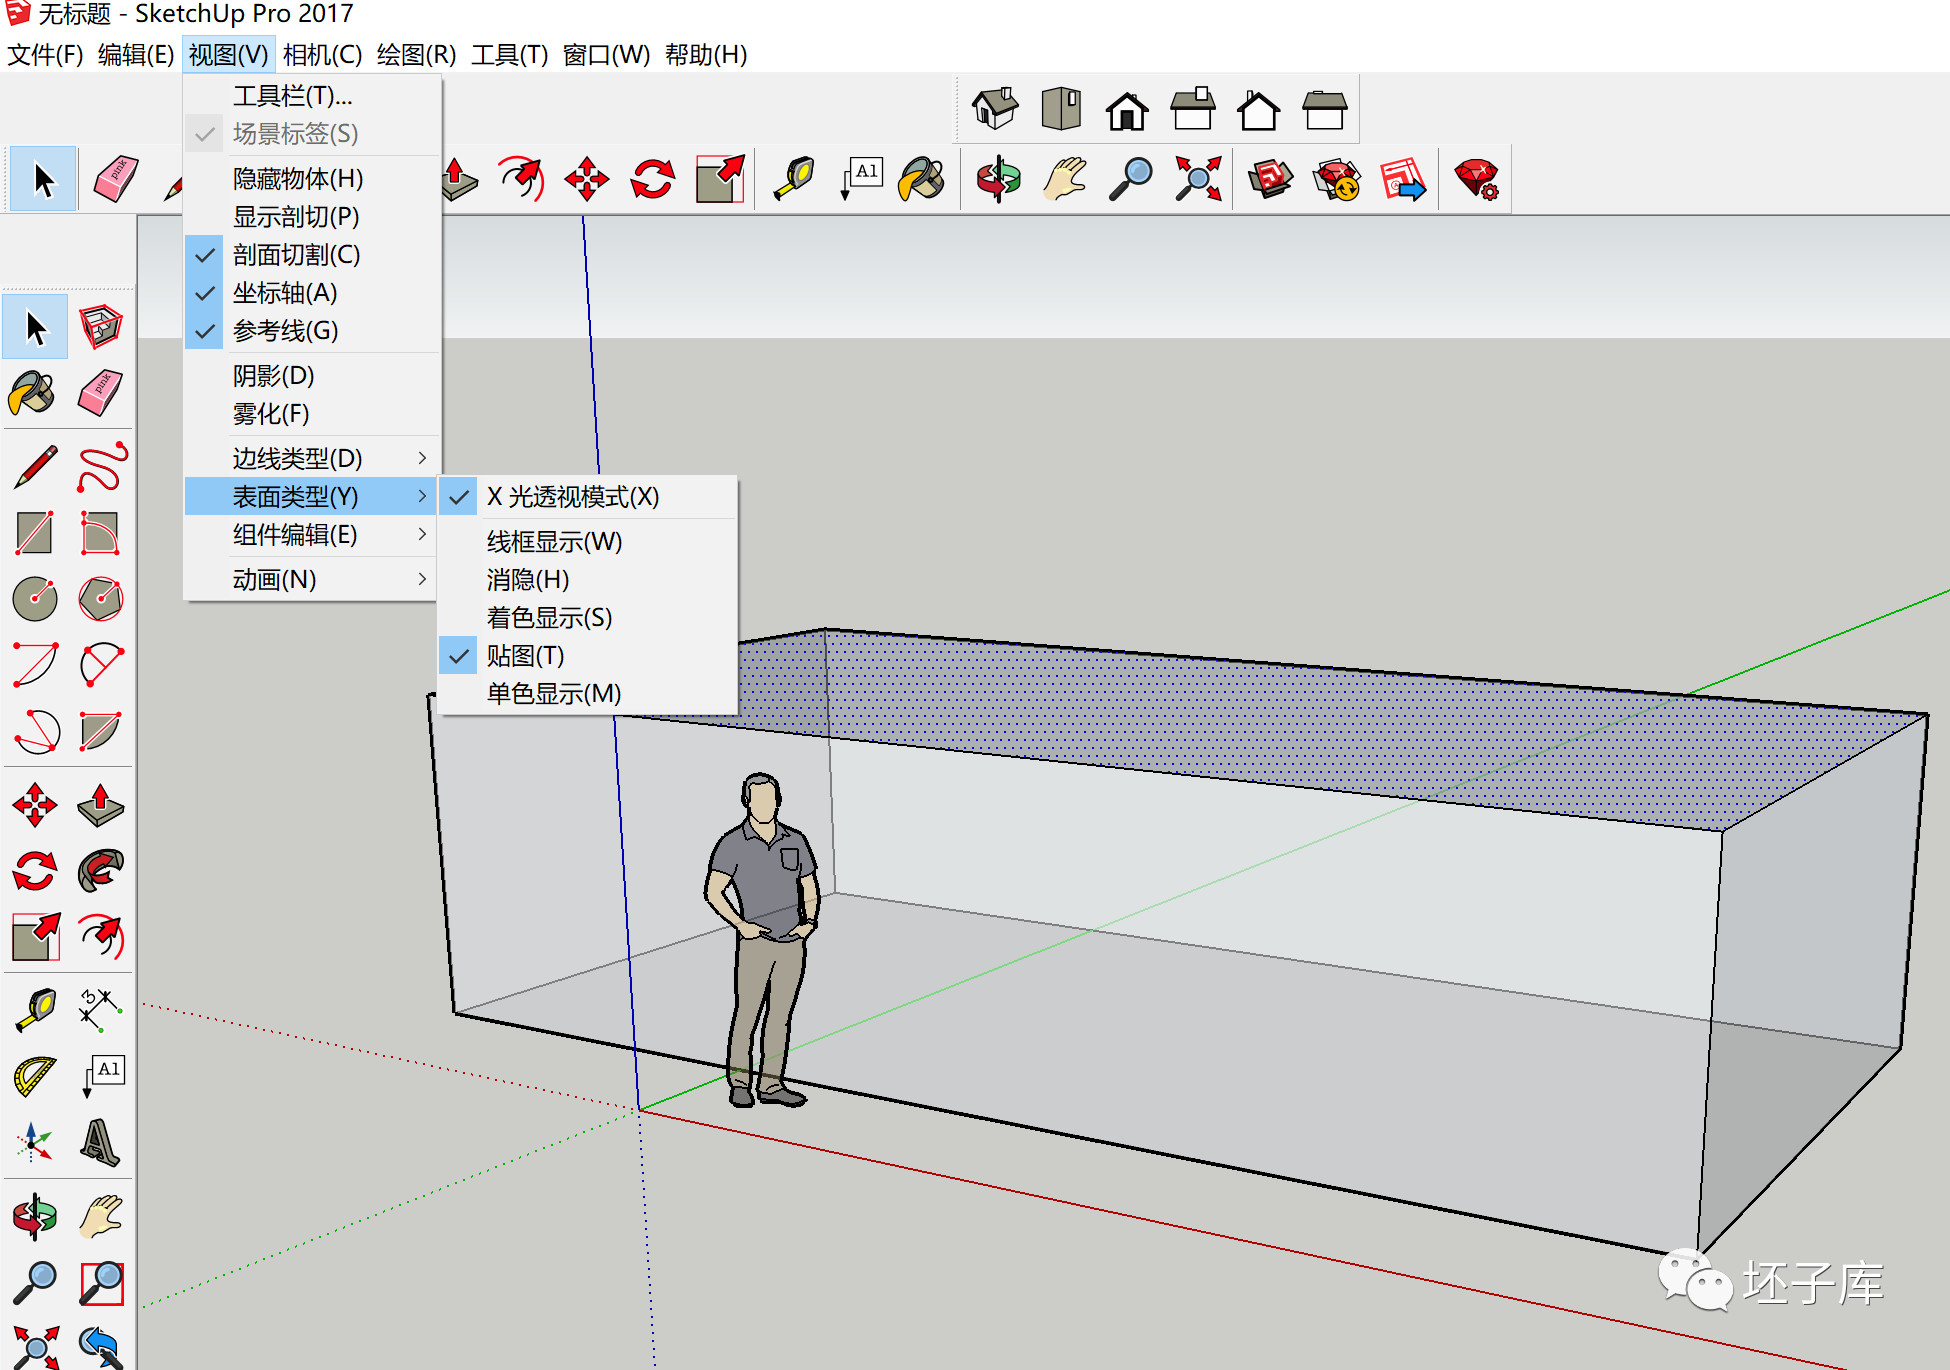The width and height of the screenshot is (1950, 1370).
Task: Choose 消隐(H) hidden line style
Action: [x=588, y=580]
